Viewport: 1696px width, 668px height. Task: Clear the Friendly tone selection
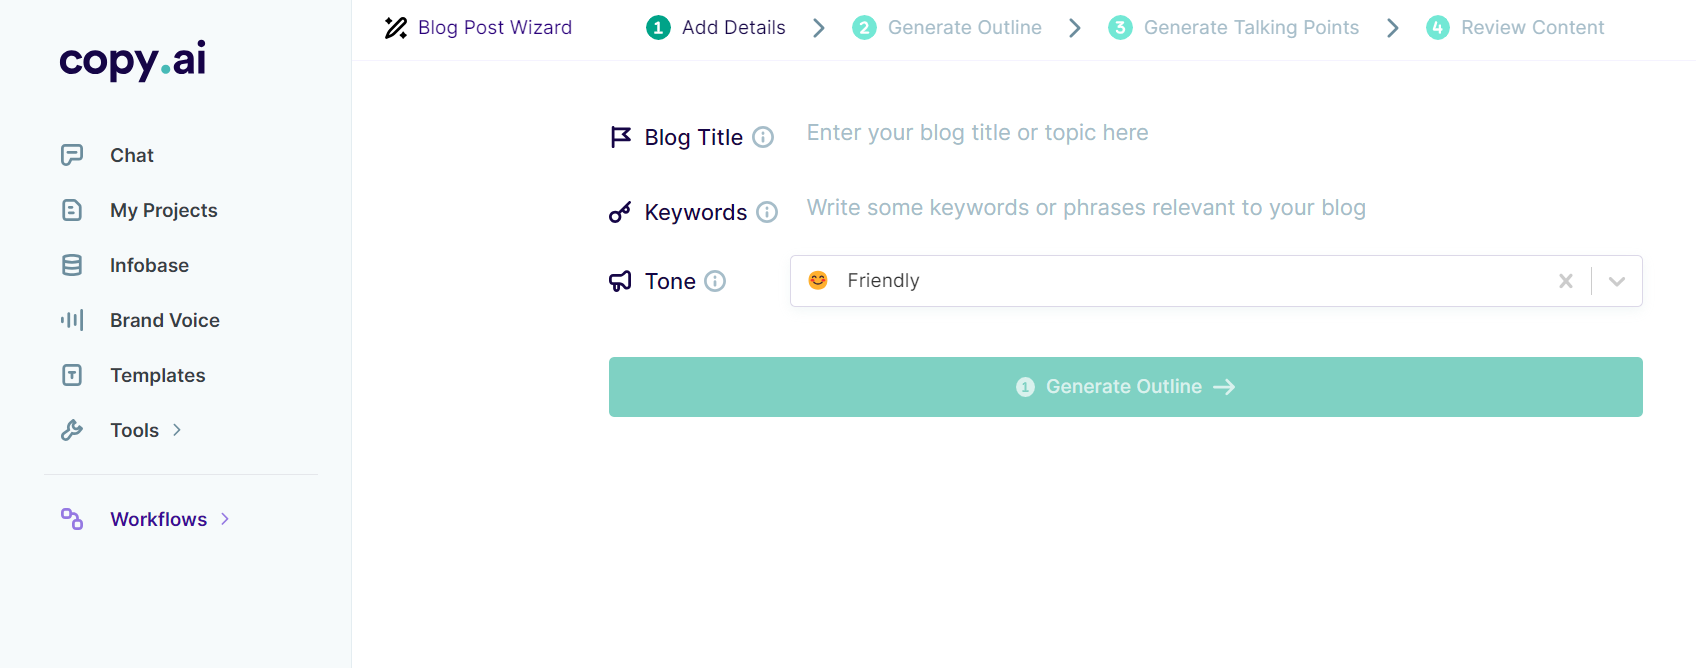click(1566, 281)
